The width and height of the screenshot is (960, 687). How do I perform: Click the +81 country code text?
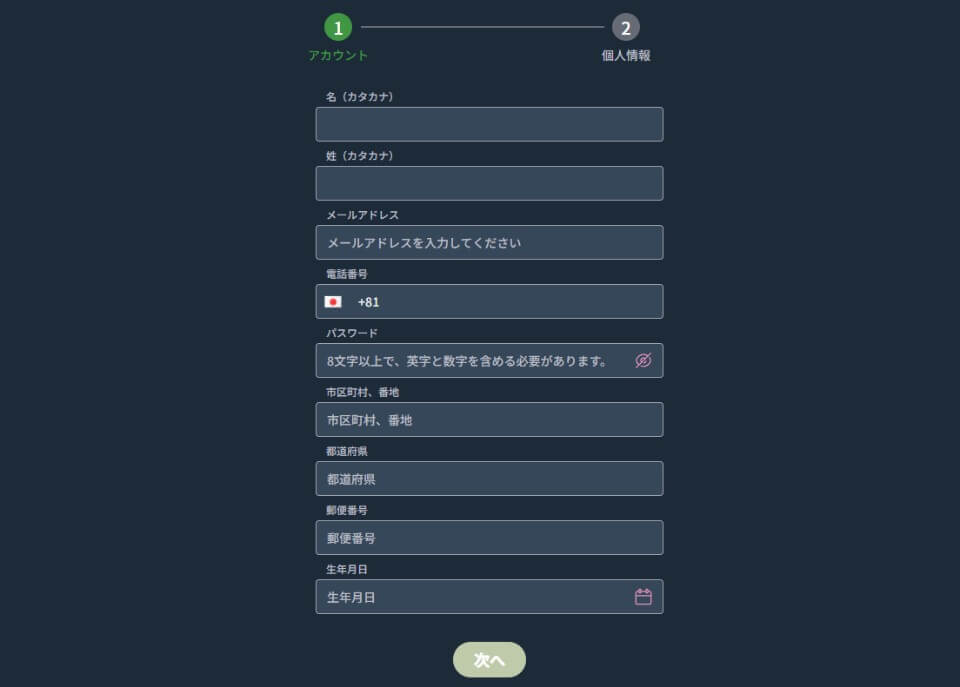pos(368,302)
